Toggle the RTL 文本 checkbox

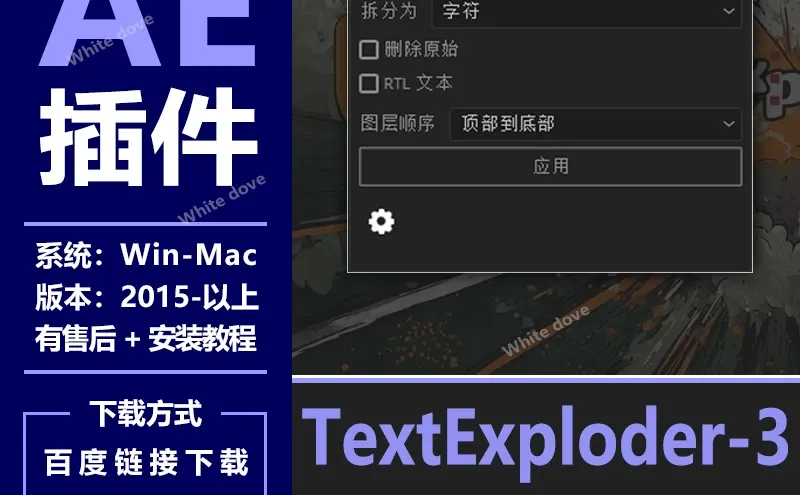pos(369,83)
